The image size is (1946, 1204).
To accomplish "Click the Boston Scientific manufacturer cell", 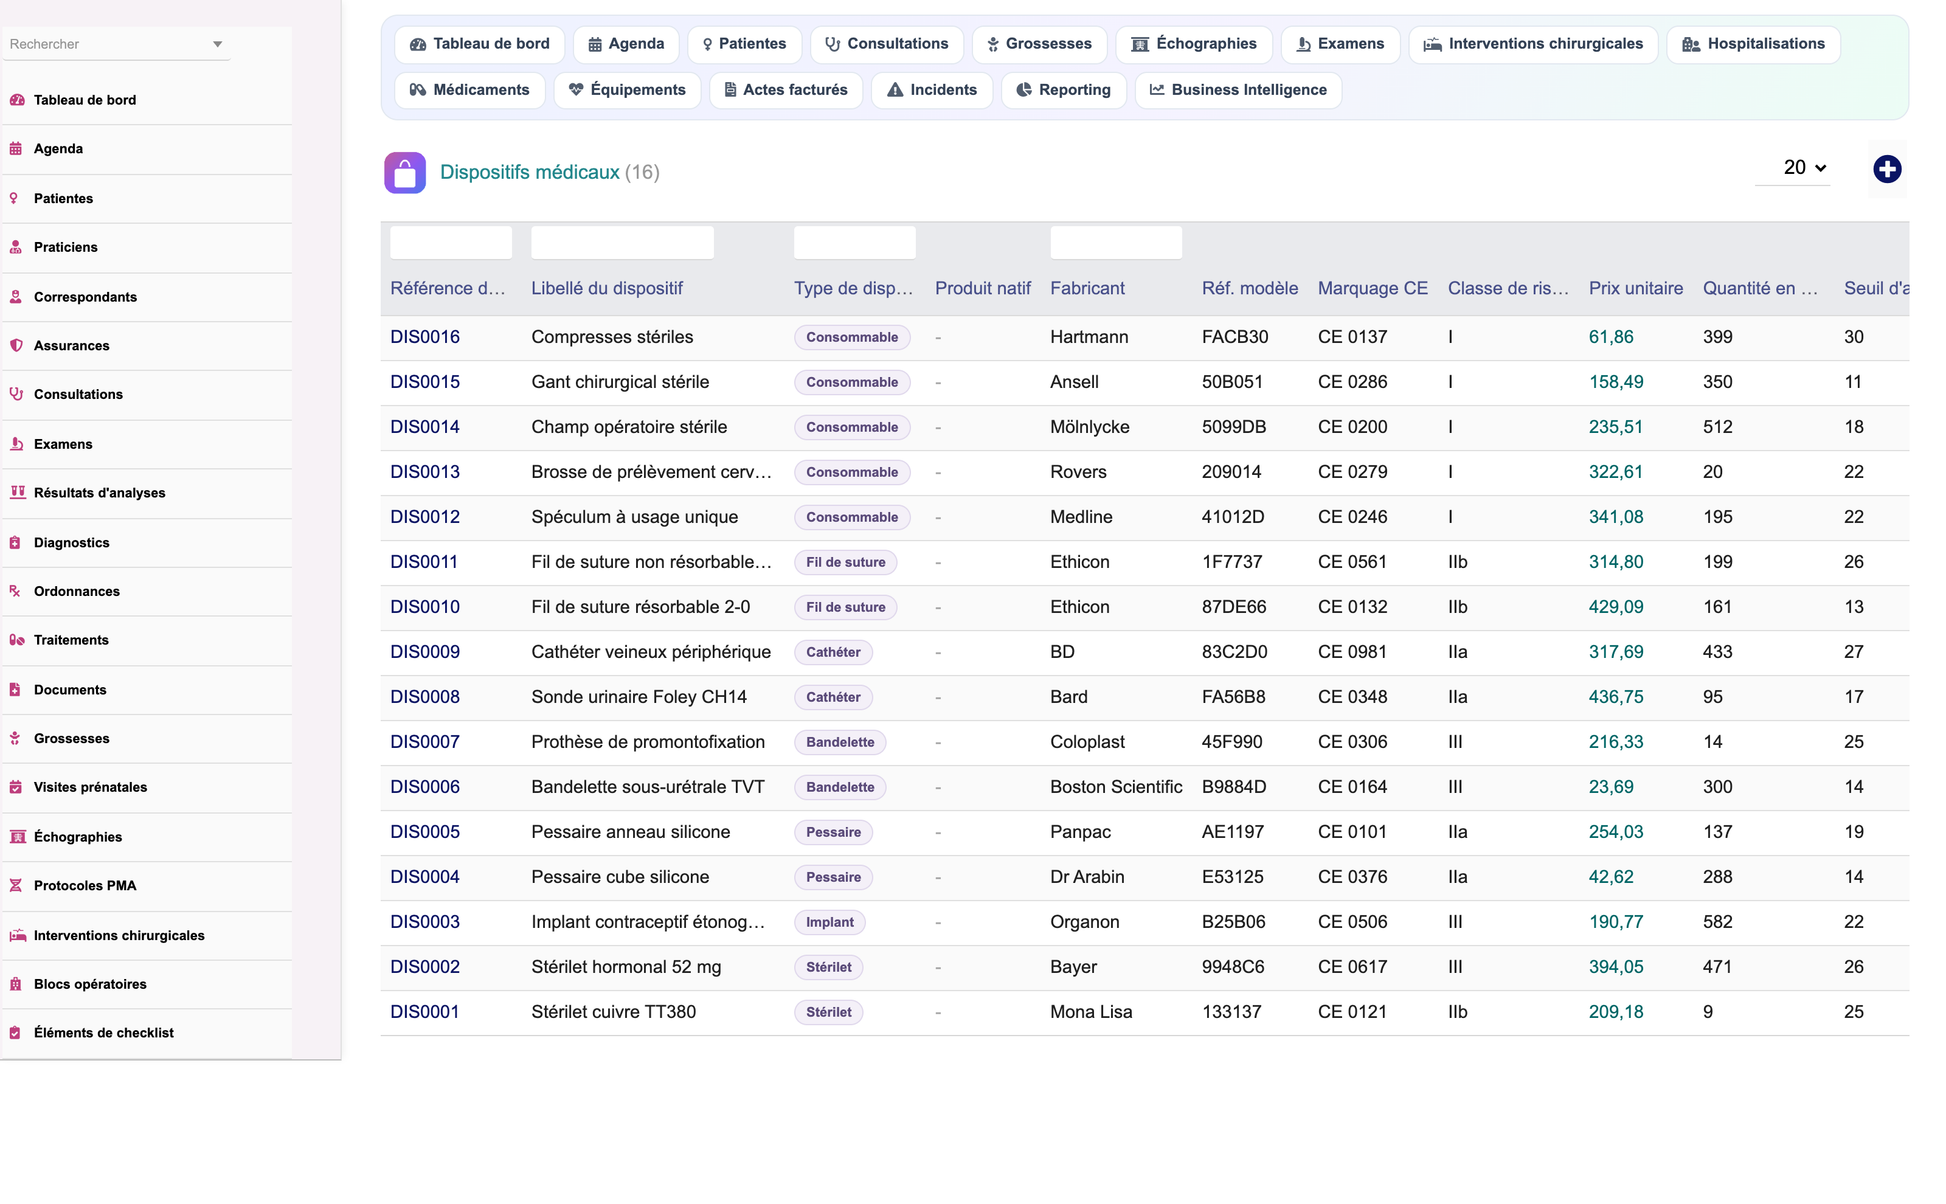I will pos(1116,787).
